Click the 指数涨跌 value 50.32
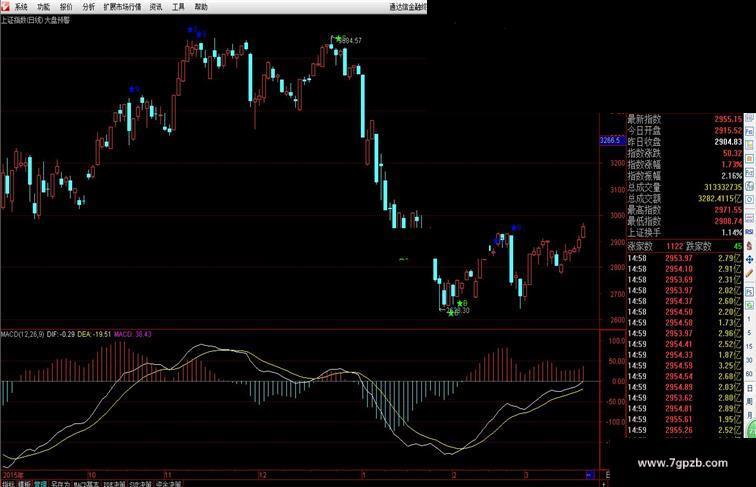Viewport: 756px width, 487px height. coord(732,153)
